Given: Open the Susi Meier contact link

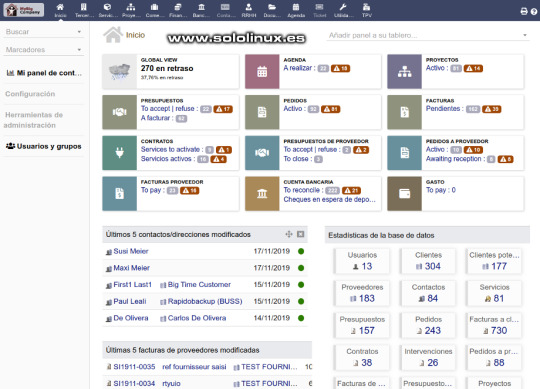Looking at the screenshot, I should [131, 251].
